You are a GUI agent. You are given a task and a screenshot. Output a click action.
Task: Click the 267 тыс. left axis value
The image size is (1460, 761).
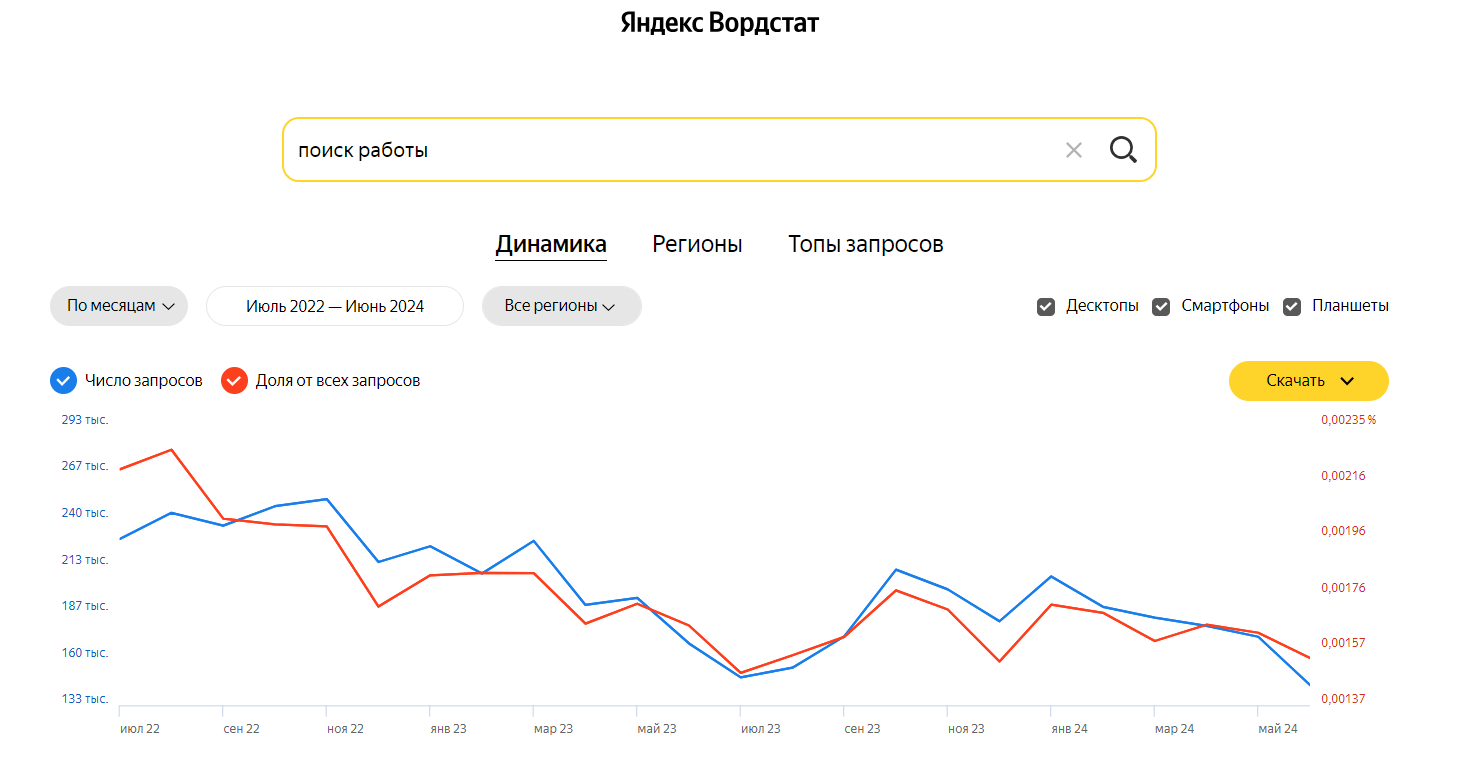tap(85, 466)
